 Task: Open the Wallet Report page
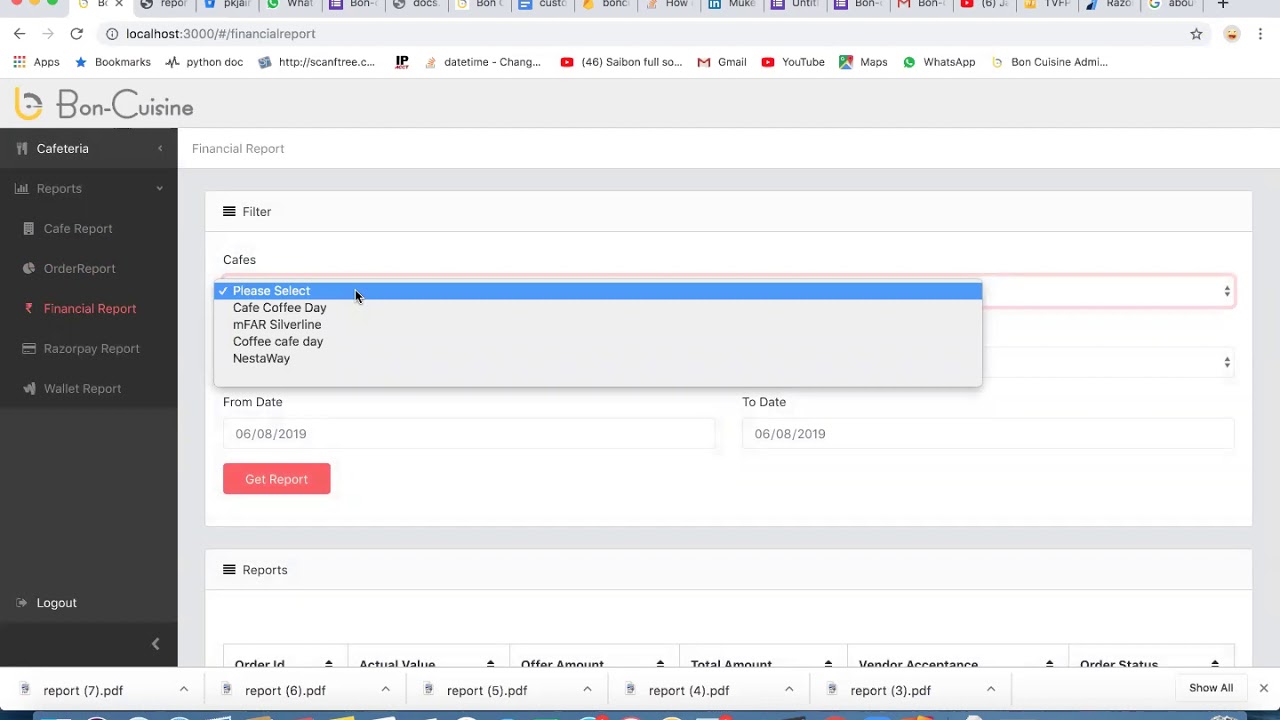pos(82,389)
